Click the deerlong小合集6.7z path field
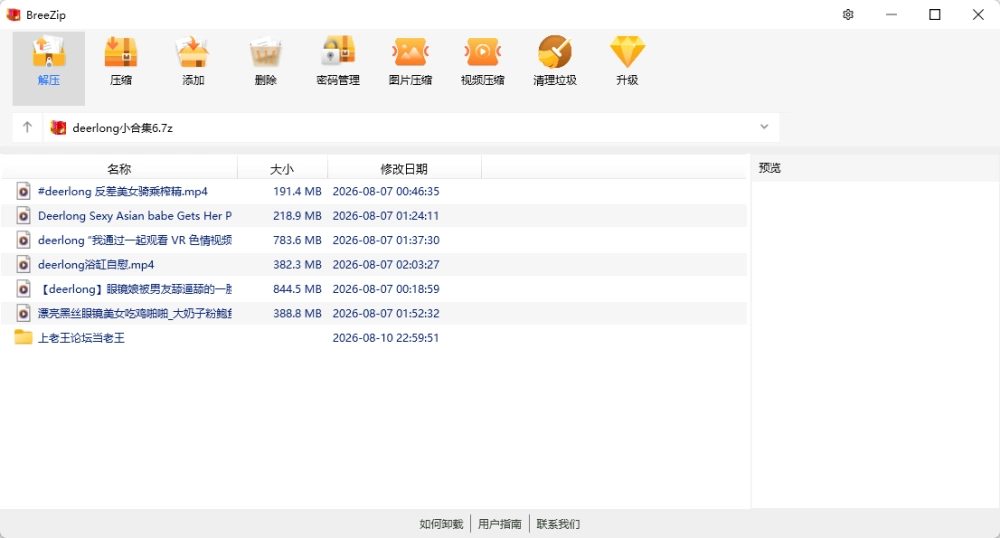1000x538 pixels. point(411,127)
